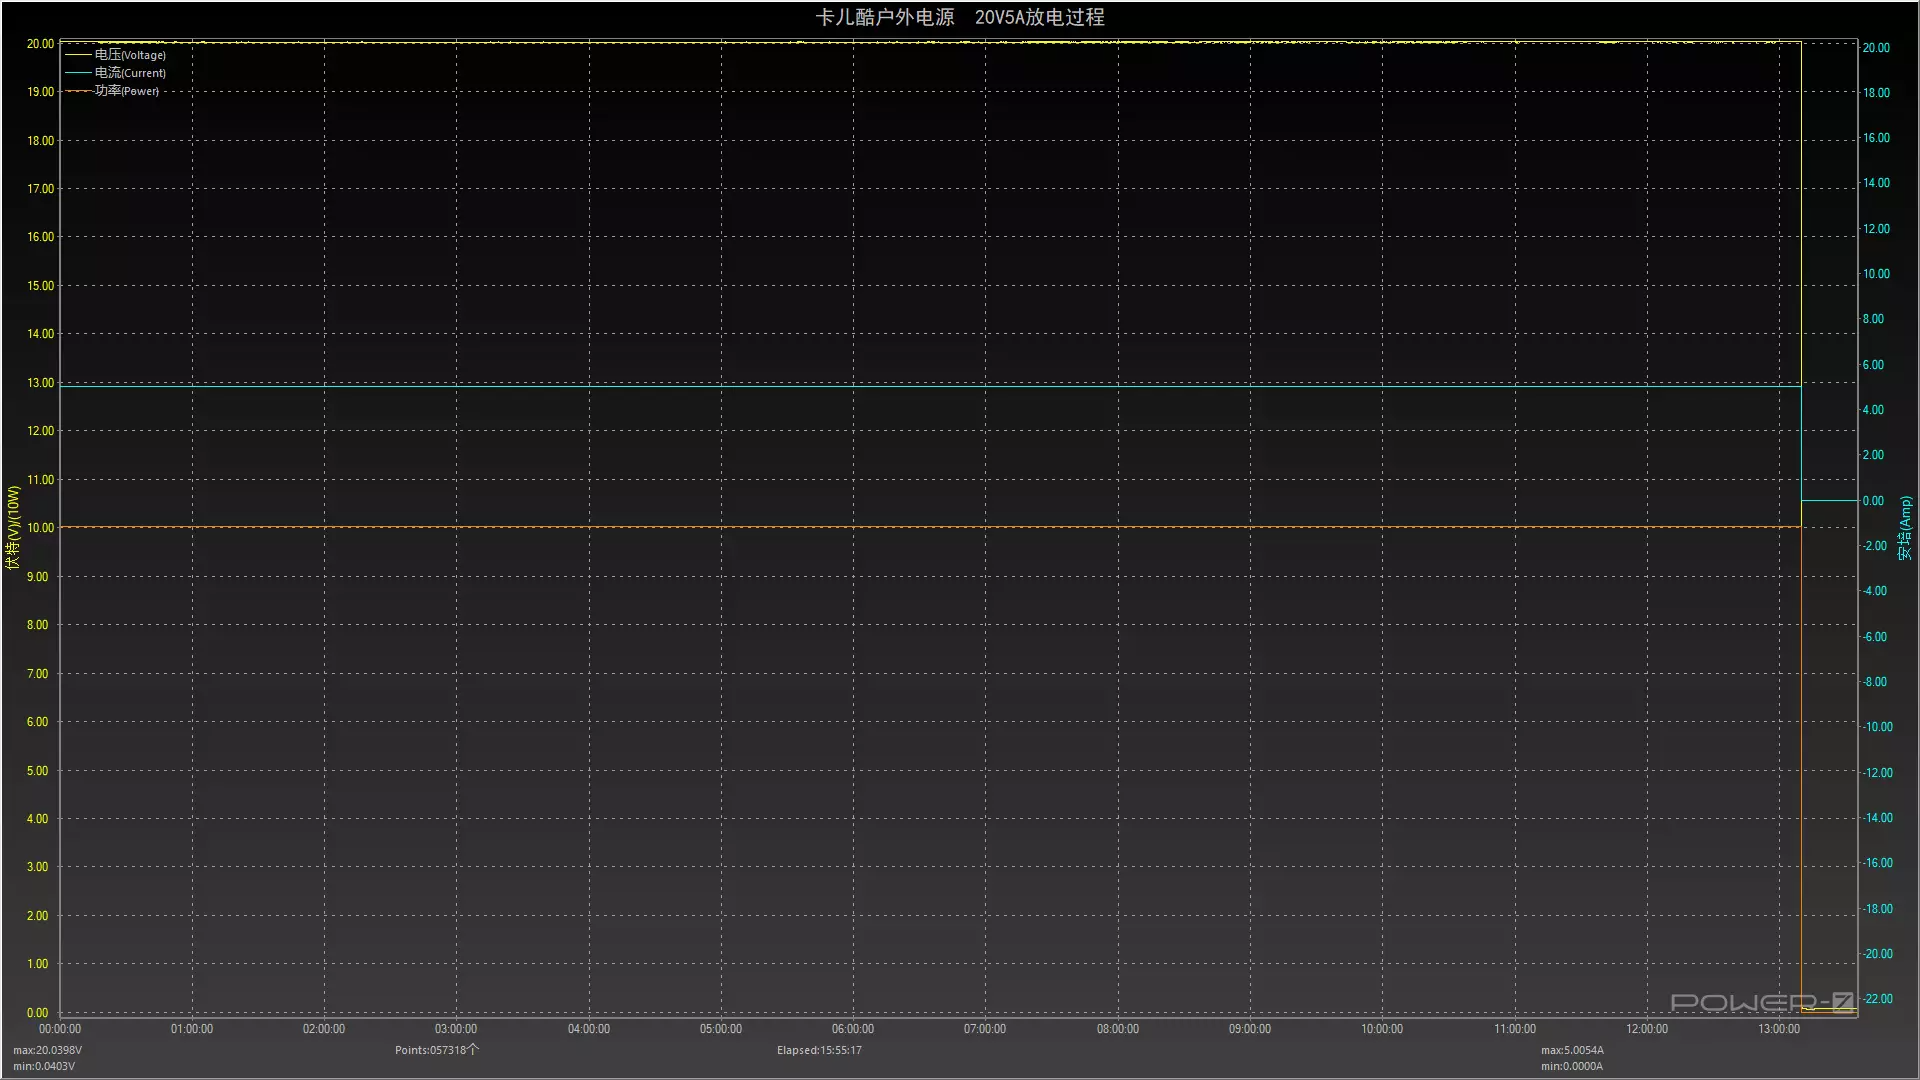The width and height of the screenshot is (1920, 1080).
Task: Click the 07:00:00 time axis label
Action: (985, 1029)
